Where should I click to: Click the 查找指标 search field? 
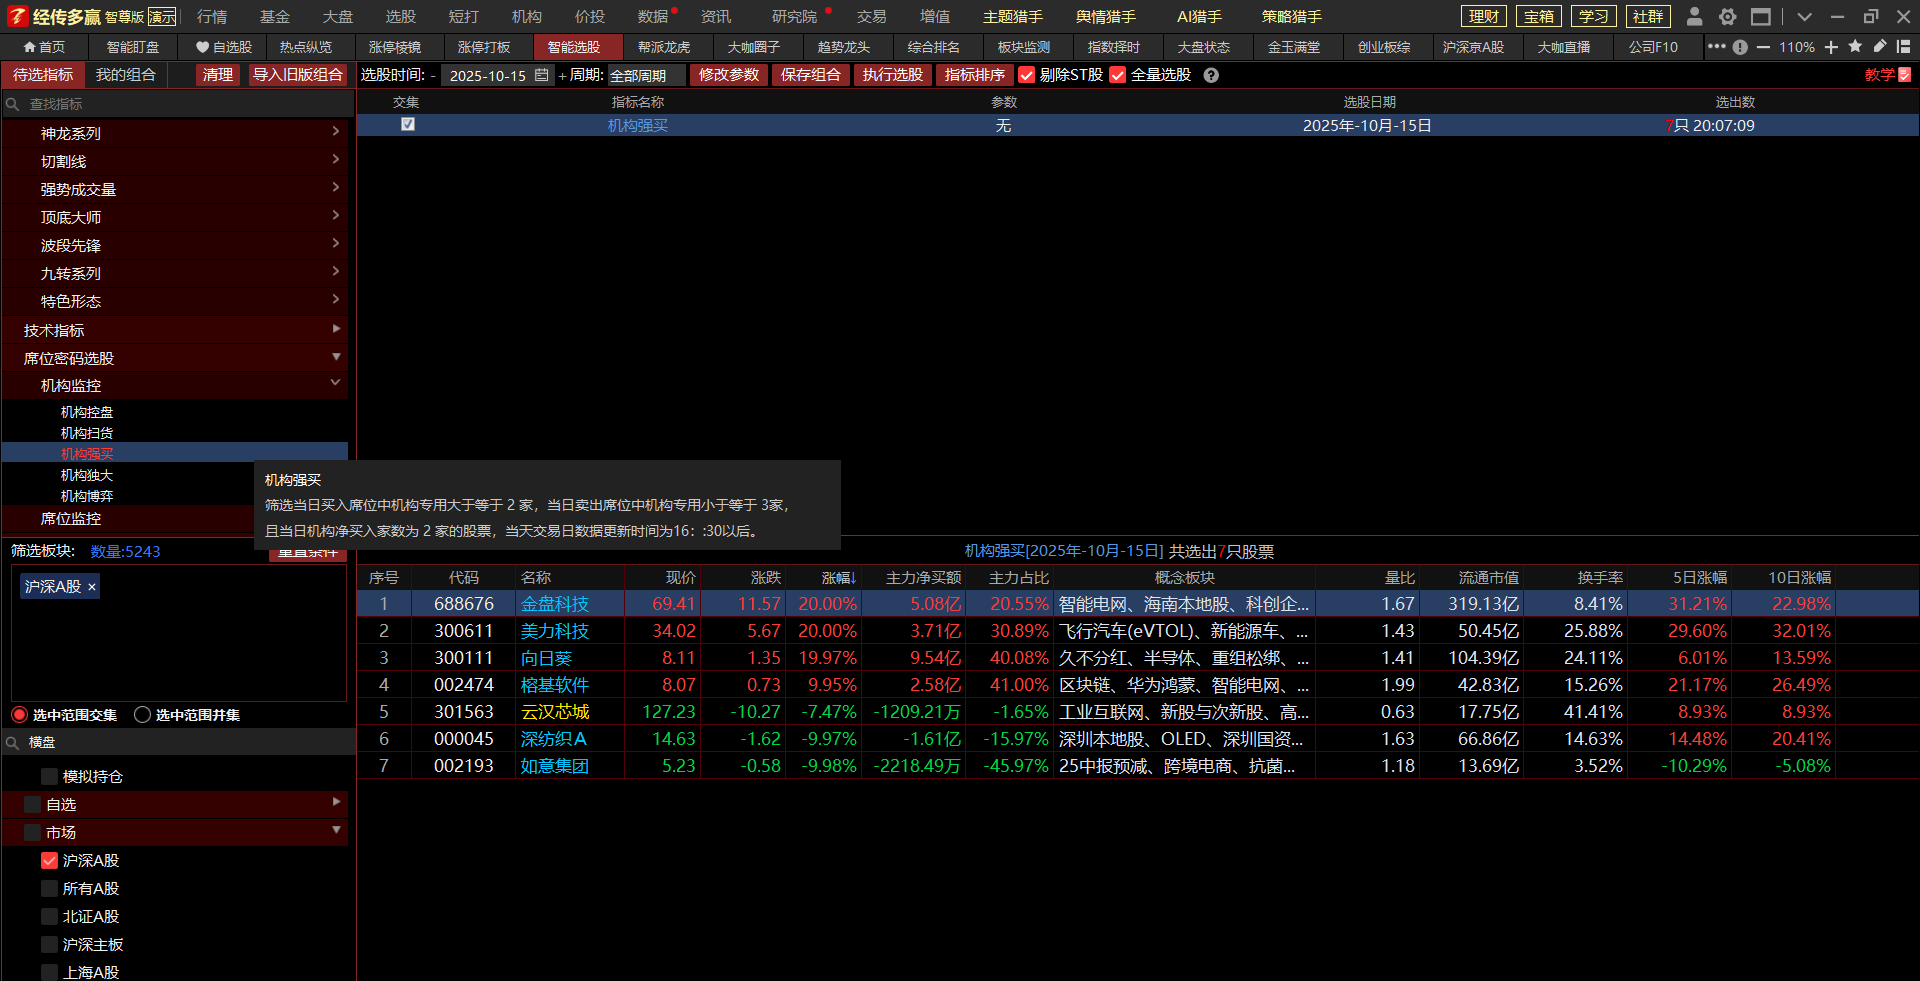(180, 104)
